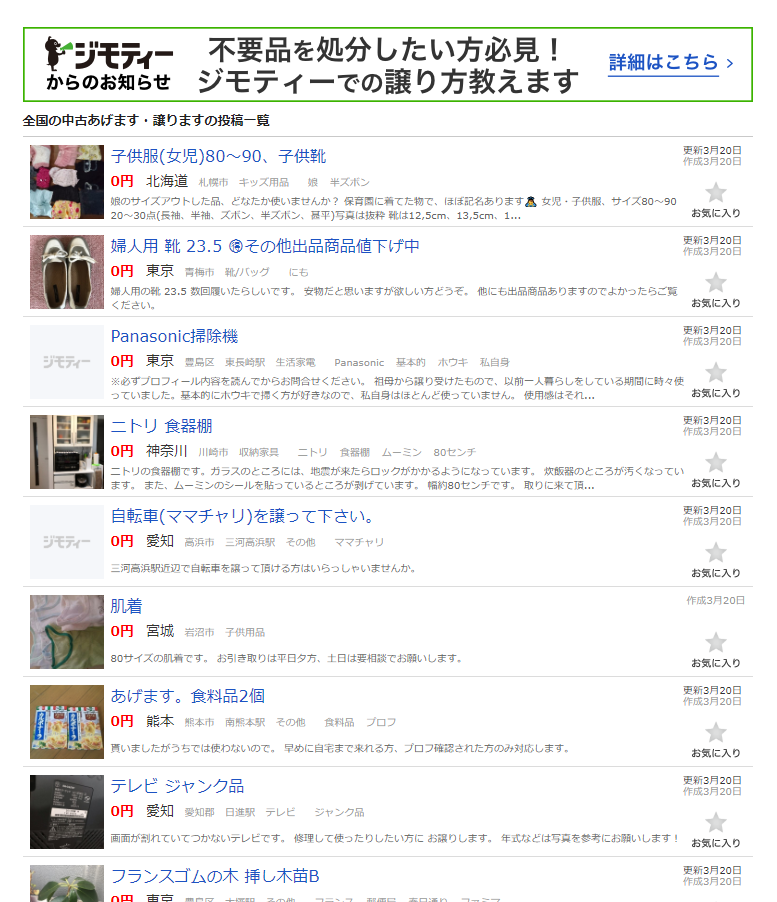Toggle the 肌着 listing favorite star

[x=715, y=643]
